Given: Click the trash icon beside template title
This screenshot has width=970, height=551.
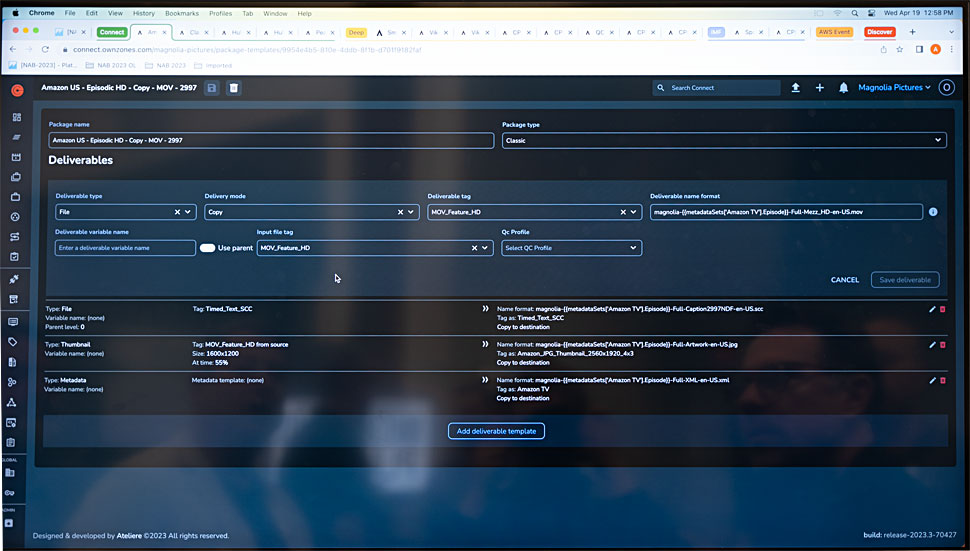Looking at the screenshot, I should (234, 88).
